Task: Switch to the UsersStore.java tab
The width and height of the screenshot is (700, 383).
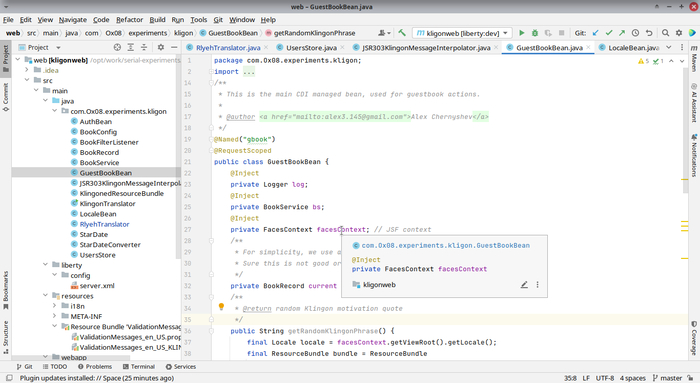Action: [x=311, y=48]
